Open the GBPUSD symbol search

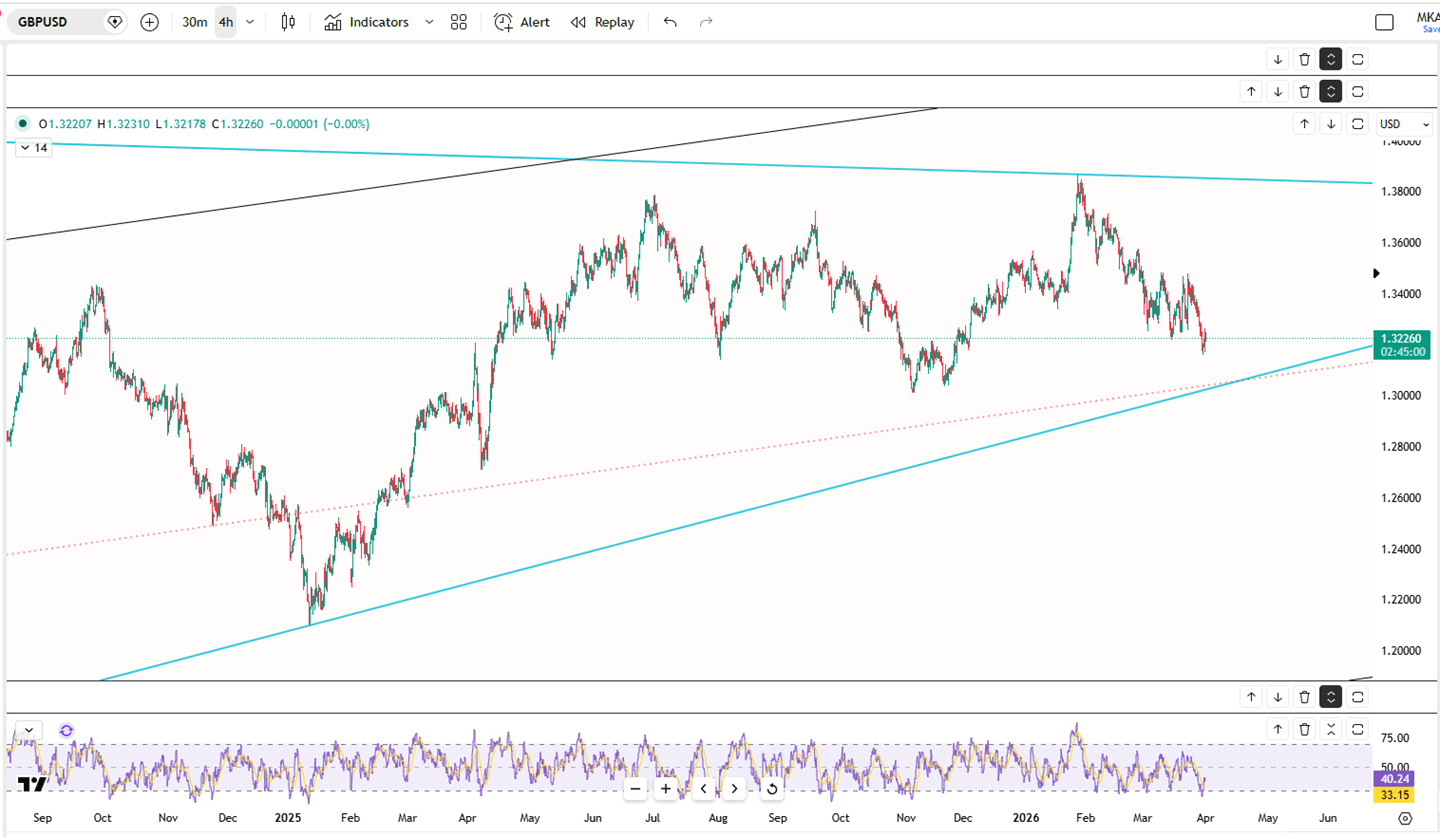pyautogui.click(x=55, y=22)
